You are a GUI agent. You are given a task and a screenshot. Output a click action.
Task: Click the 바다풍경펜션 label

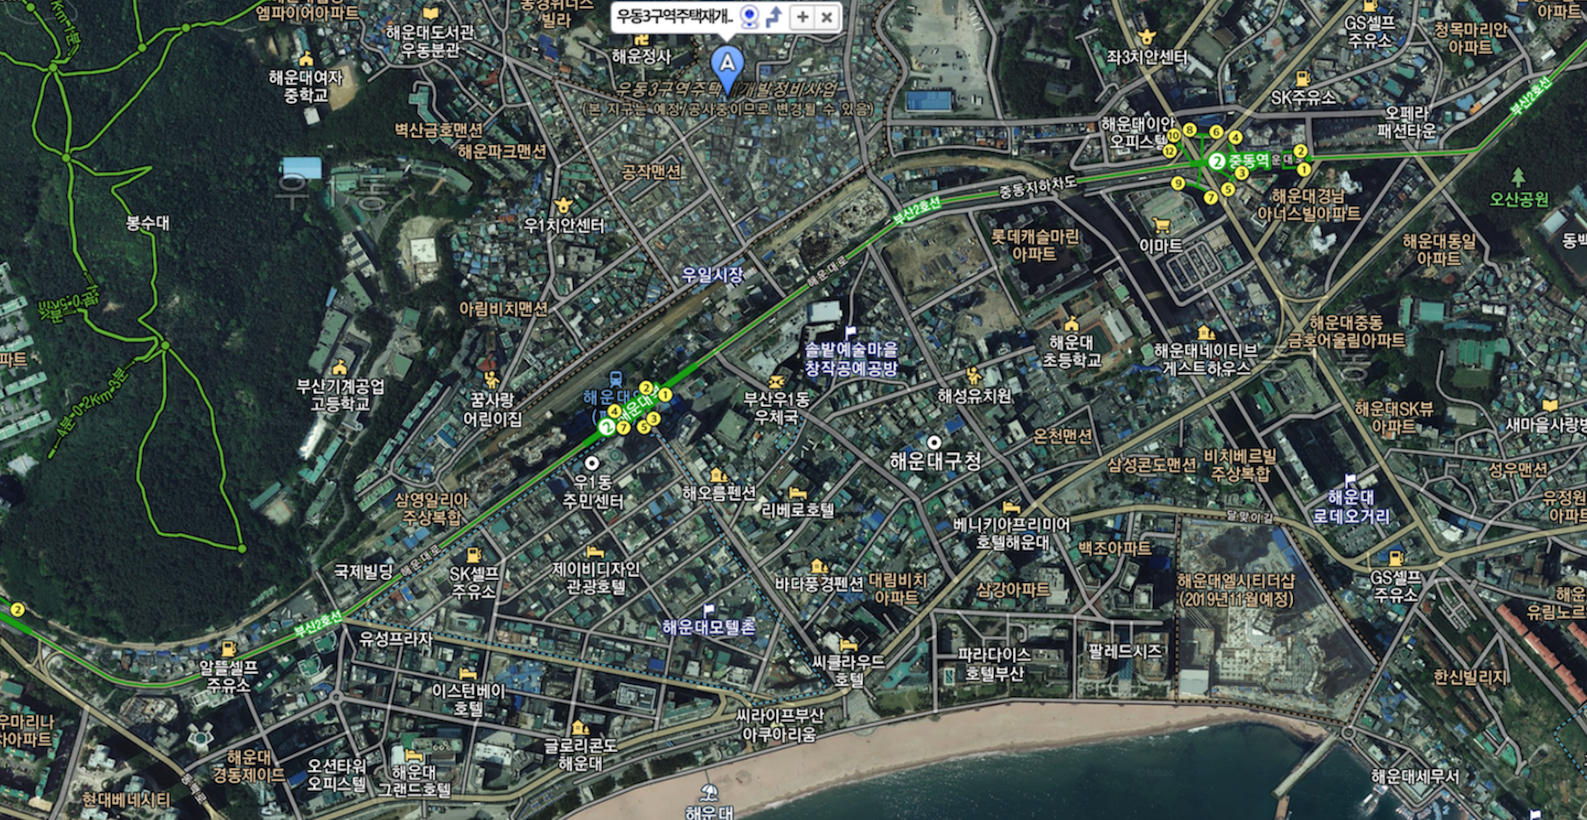click(x=818, y=583)
